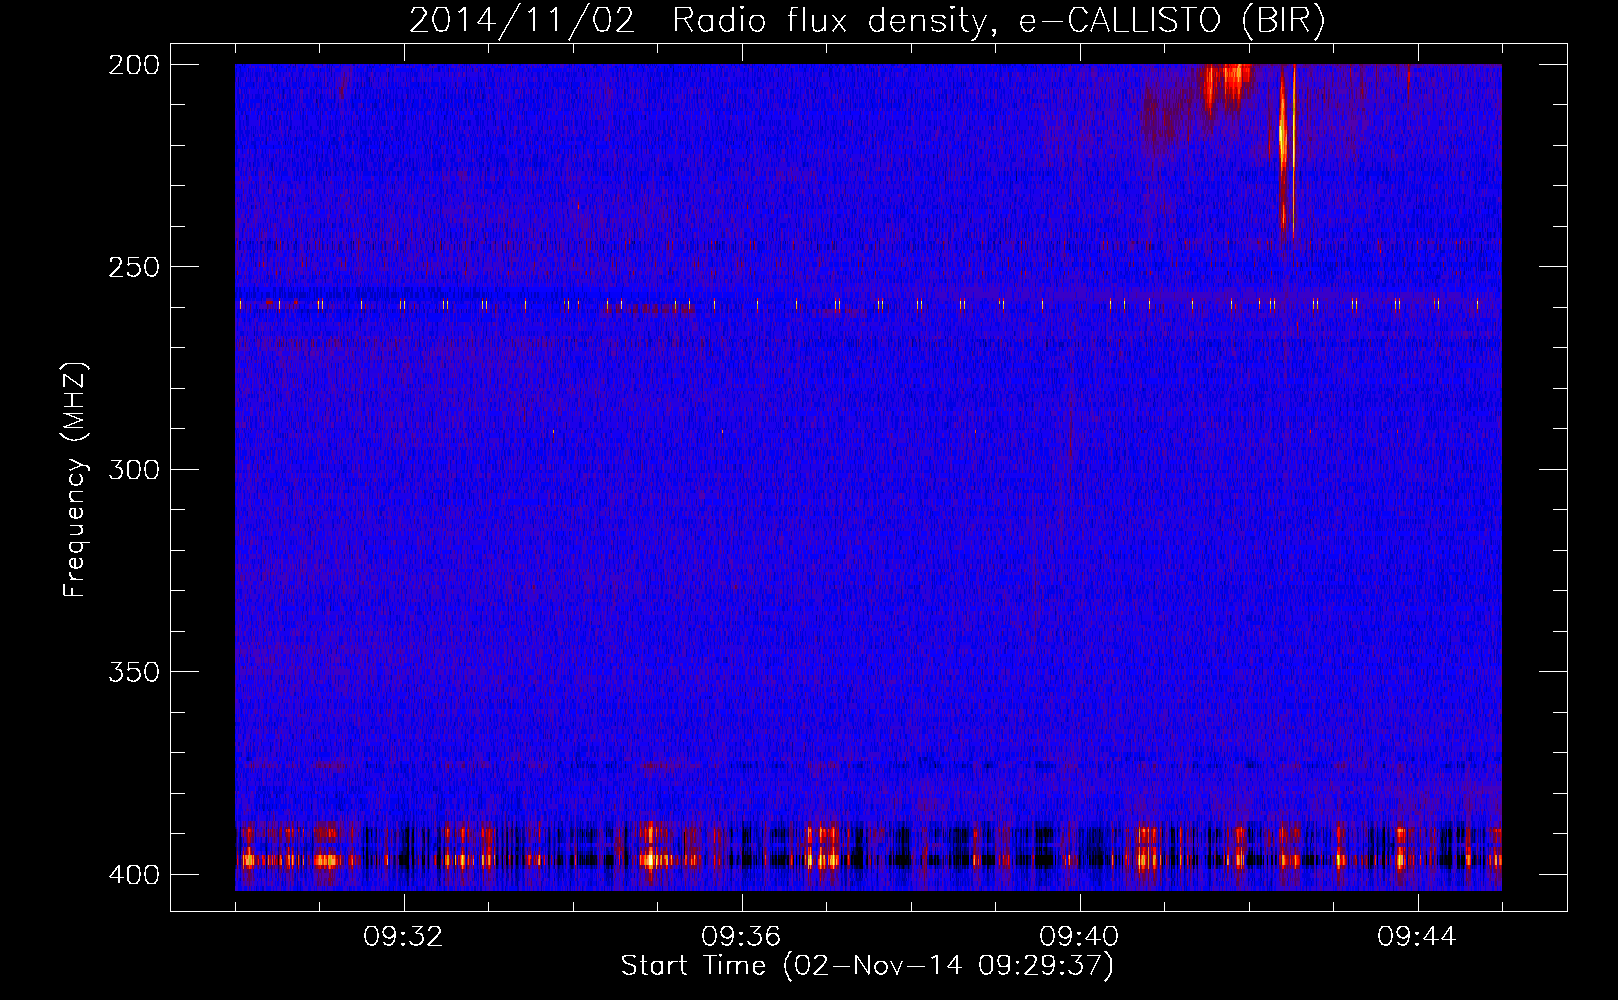
Task: Click the 'Start Time (02-Nov-14 09:29:37)' label
Action: 867,966
